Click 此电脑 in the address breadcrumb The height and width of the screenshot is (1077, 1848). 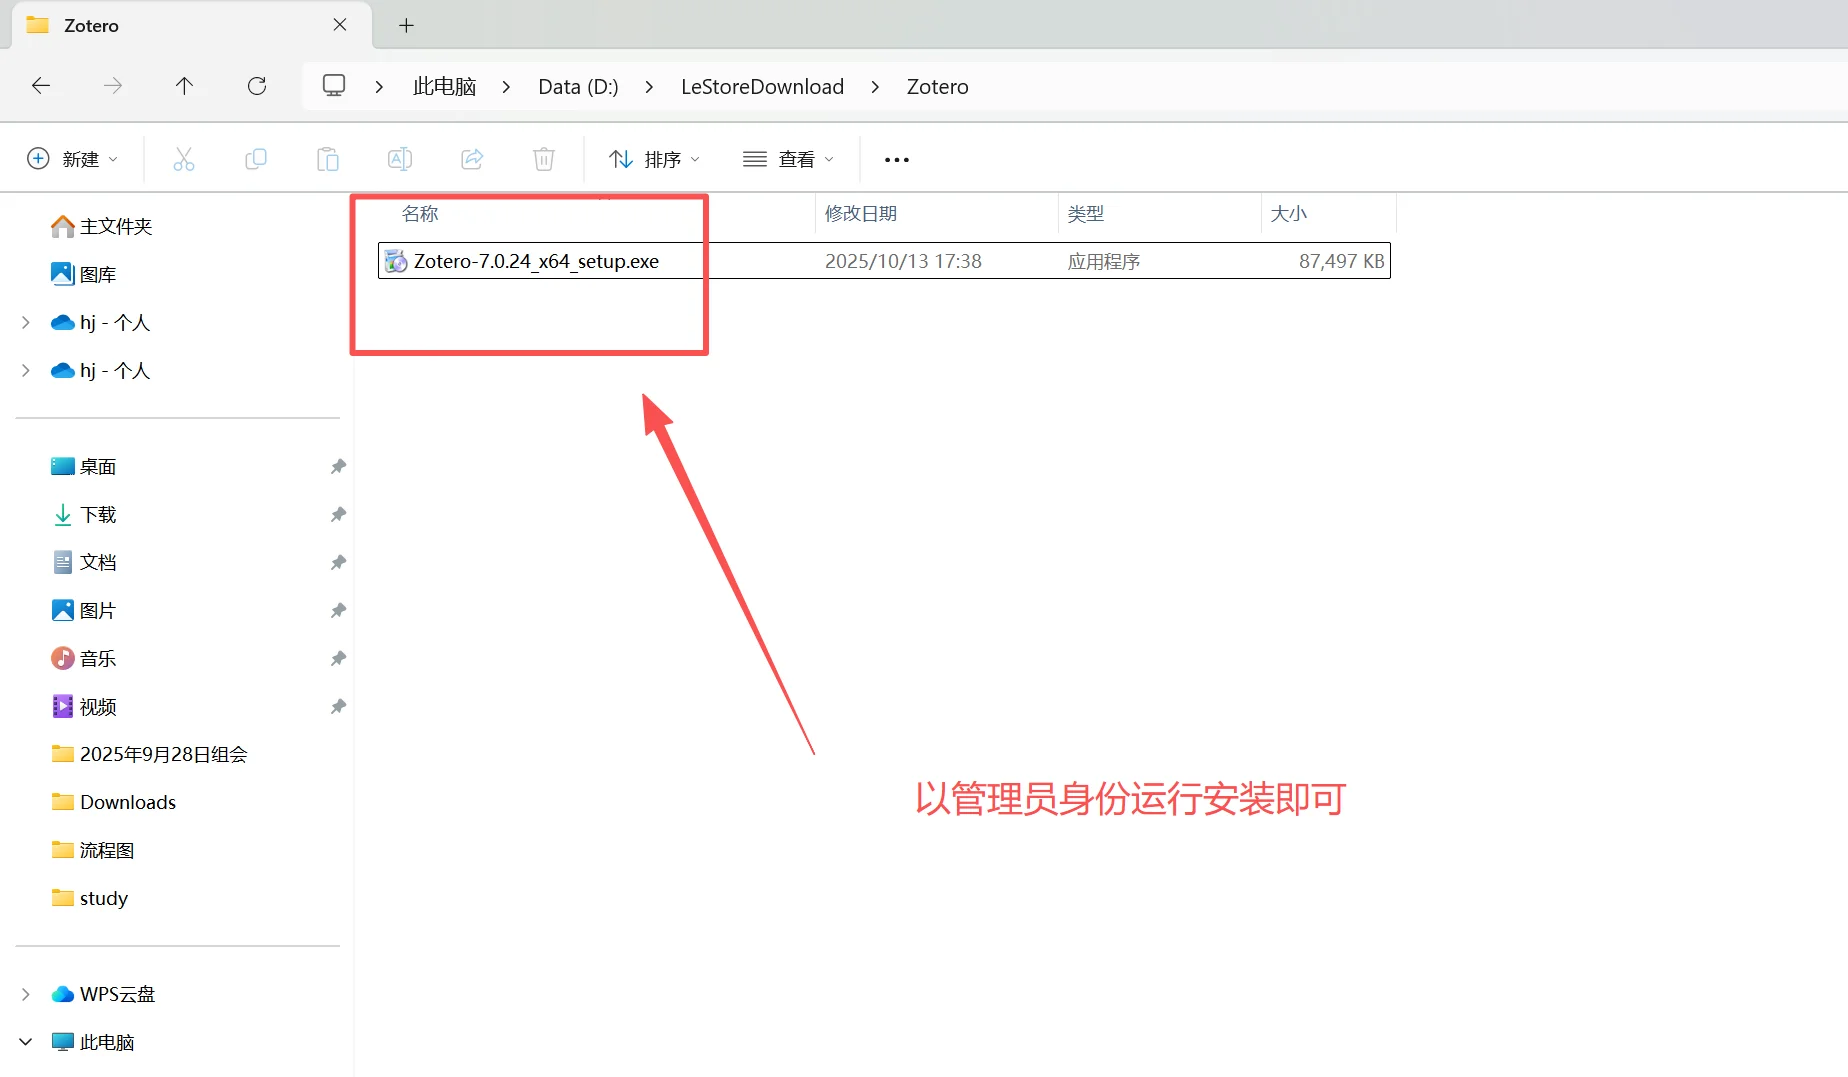point(444,87)
